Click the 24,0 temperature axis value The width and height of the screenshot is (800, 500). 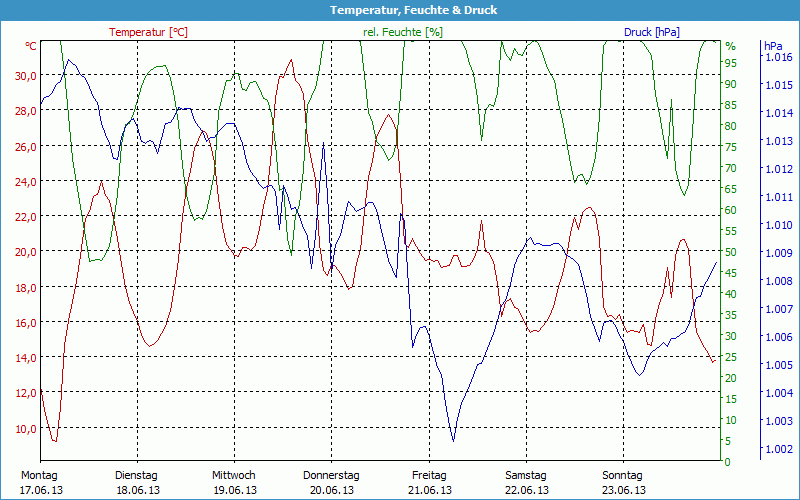point(26,181)
